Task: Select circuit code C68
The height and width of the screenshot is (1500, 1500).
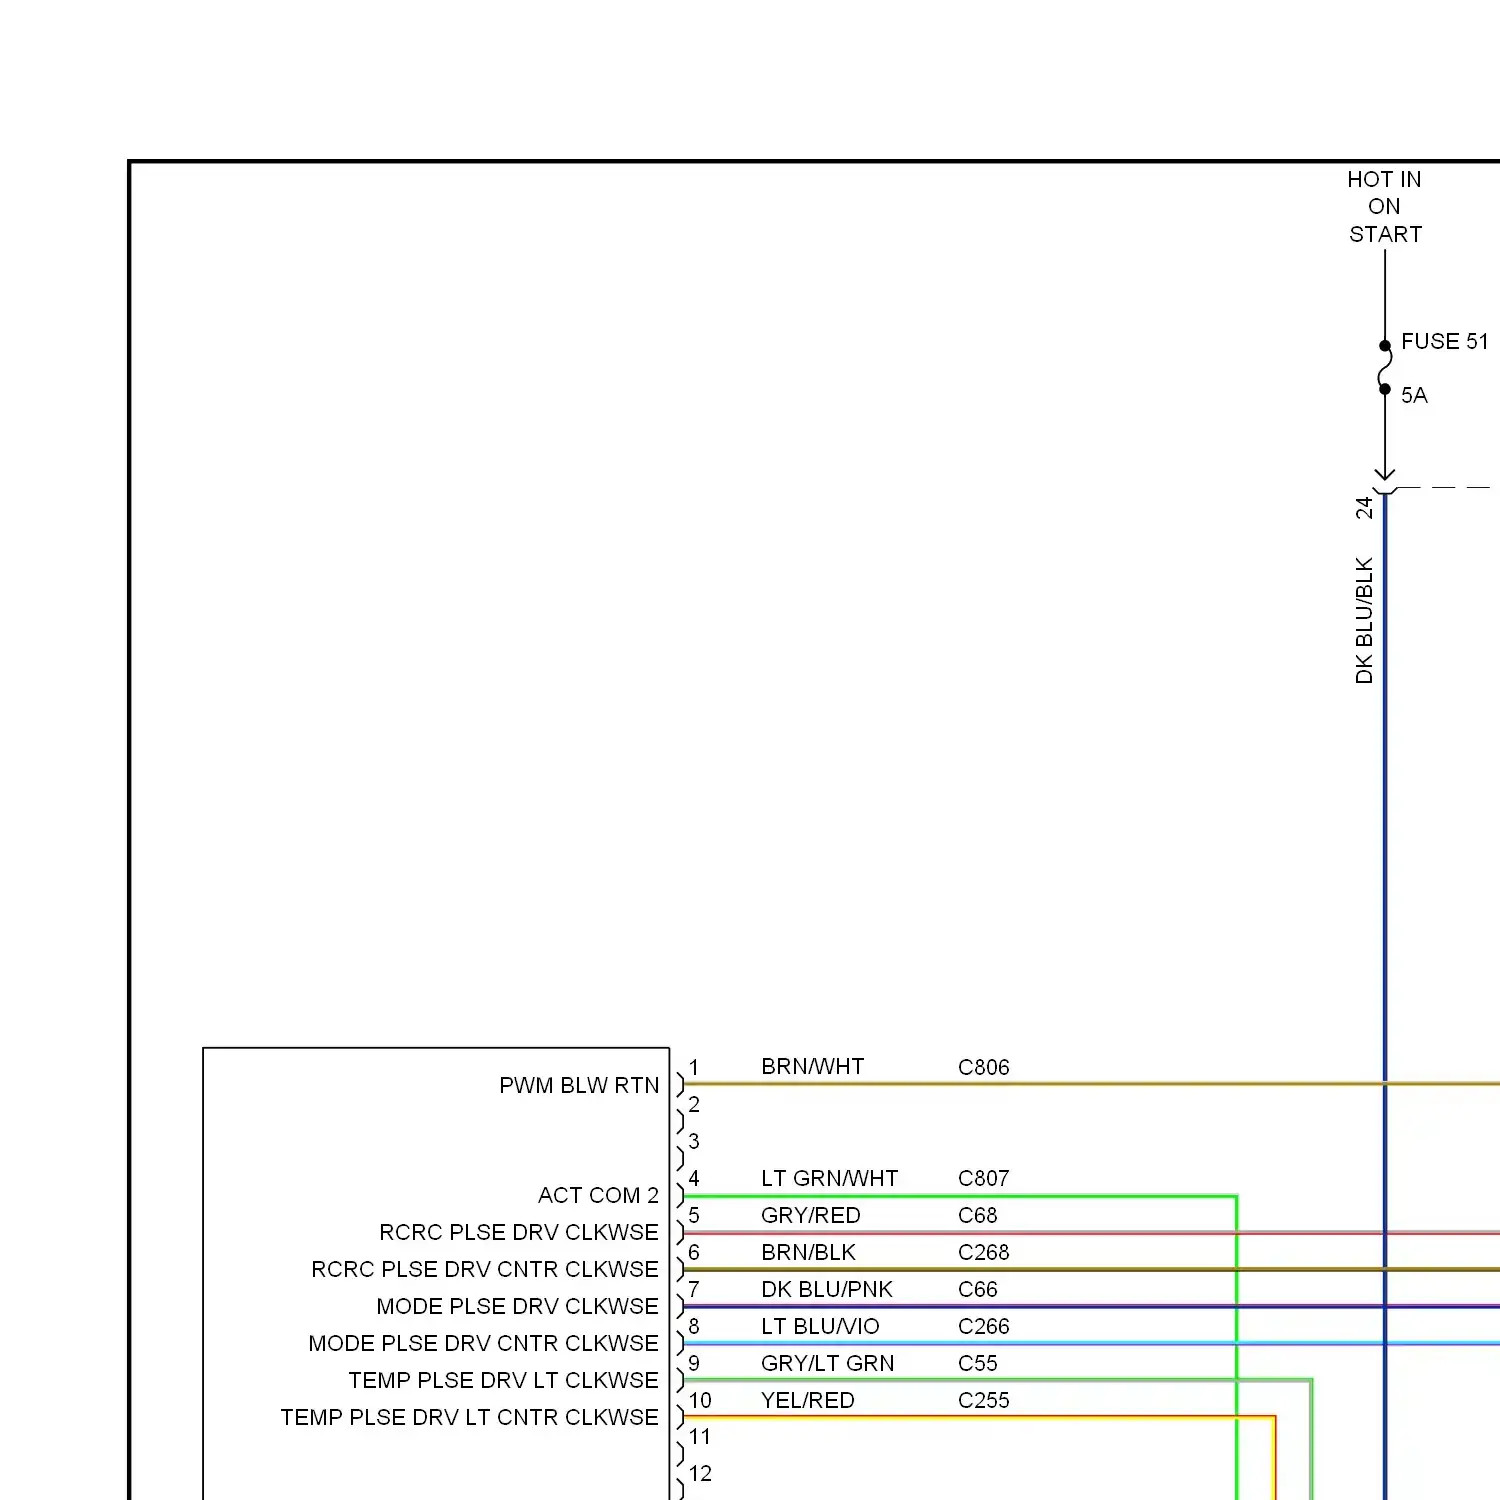Action: 977,1216
